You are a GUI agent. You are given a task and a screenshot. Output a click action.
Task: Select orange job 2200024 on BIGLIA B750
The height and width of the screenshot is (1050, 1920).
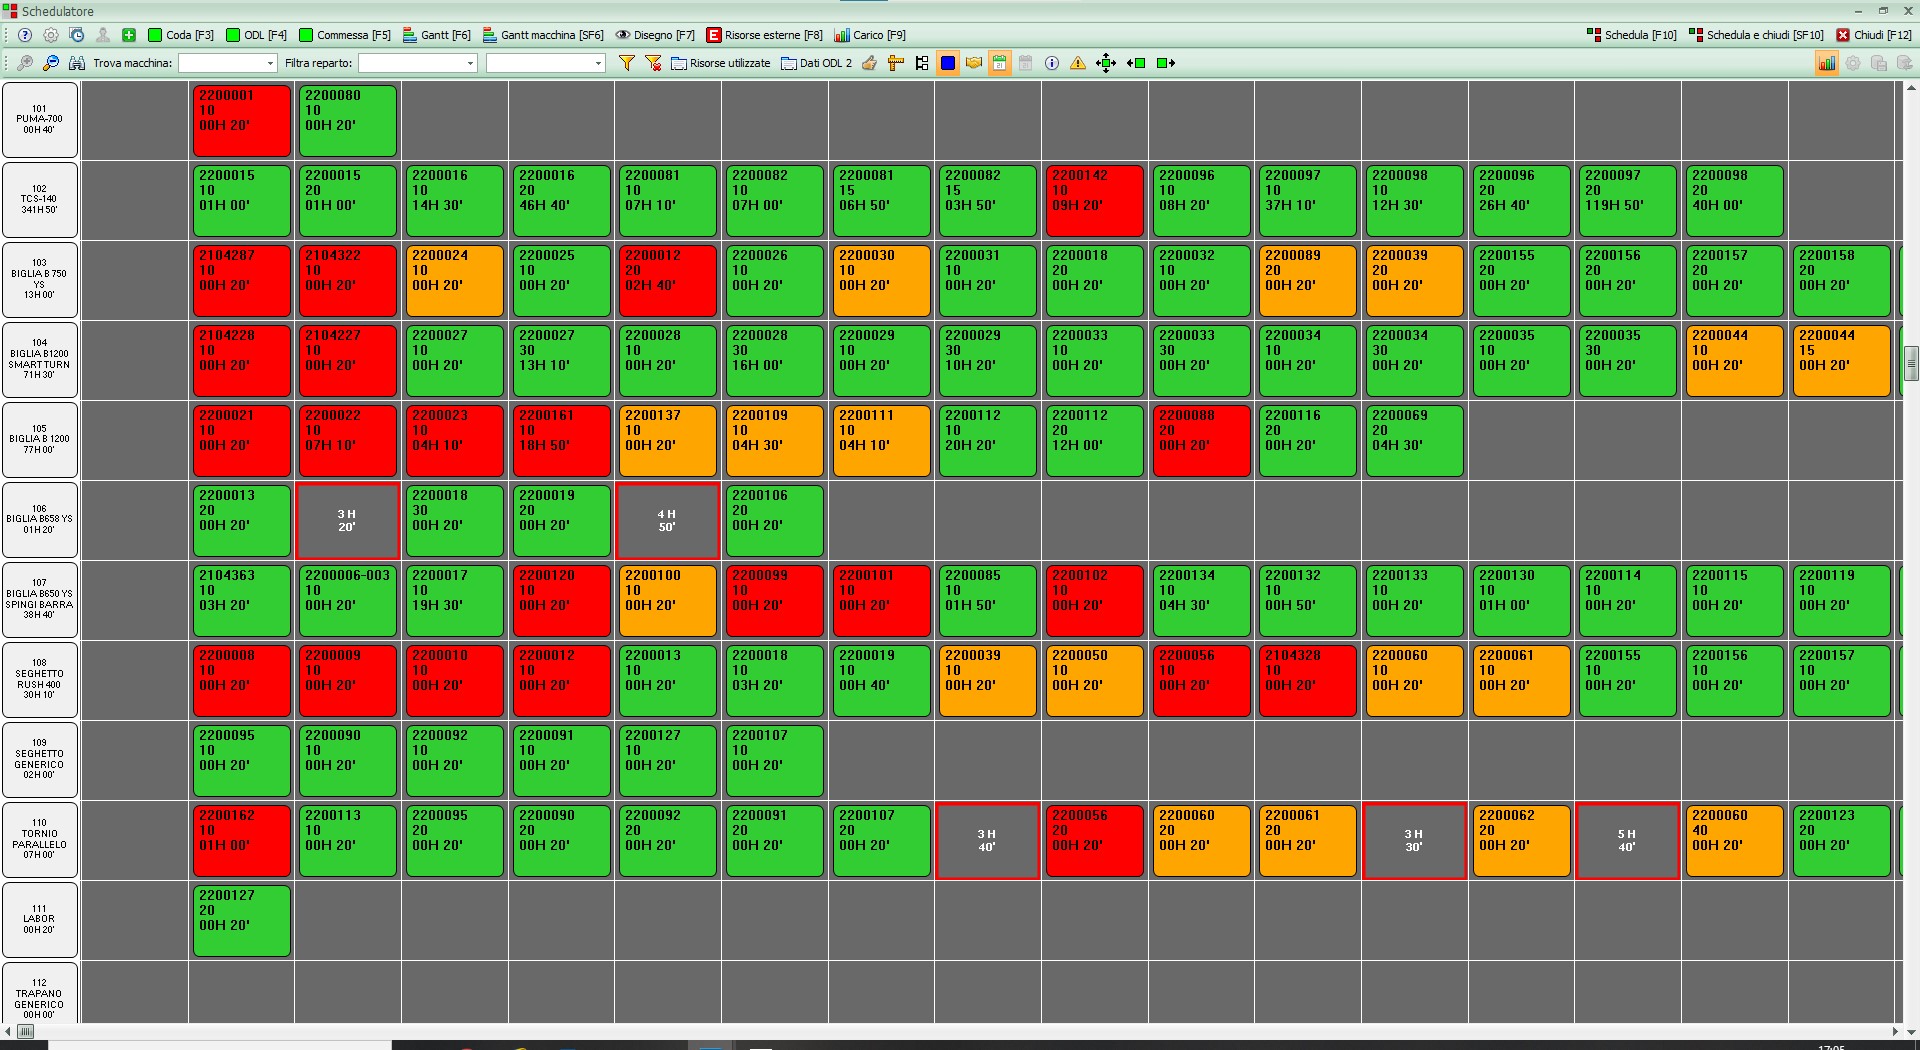pos(455,280)
